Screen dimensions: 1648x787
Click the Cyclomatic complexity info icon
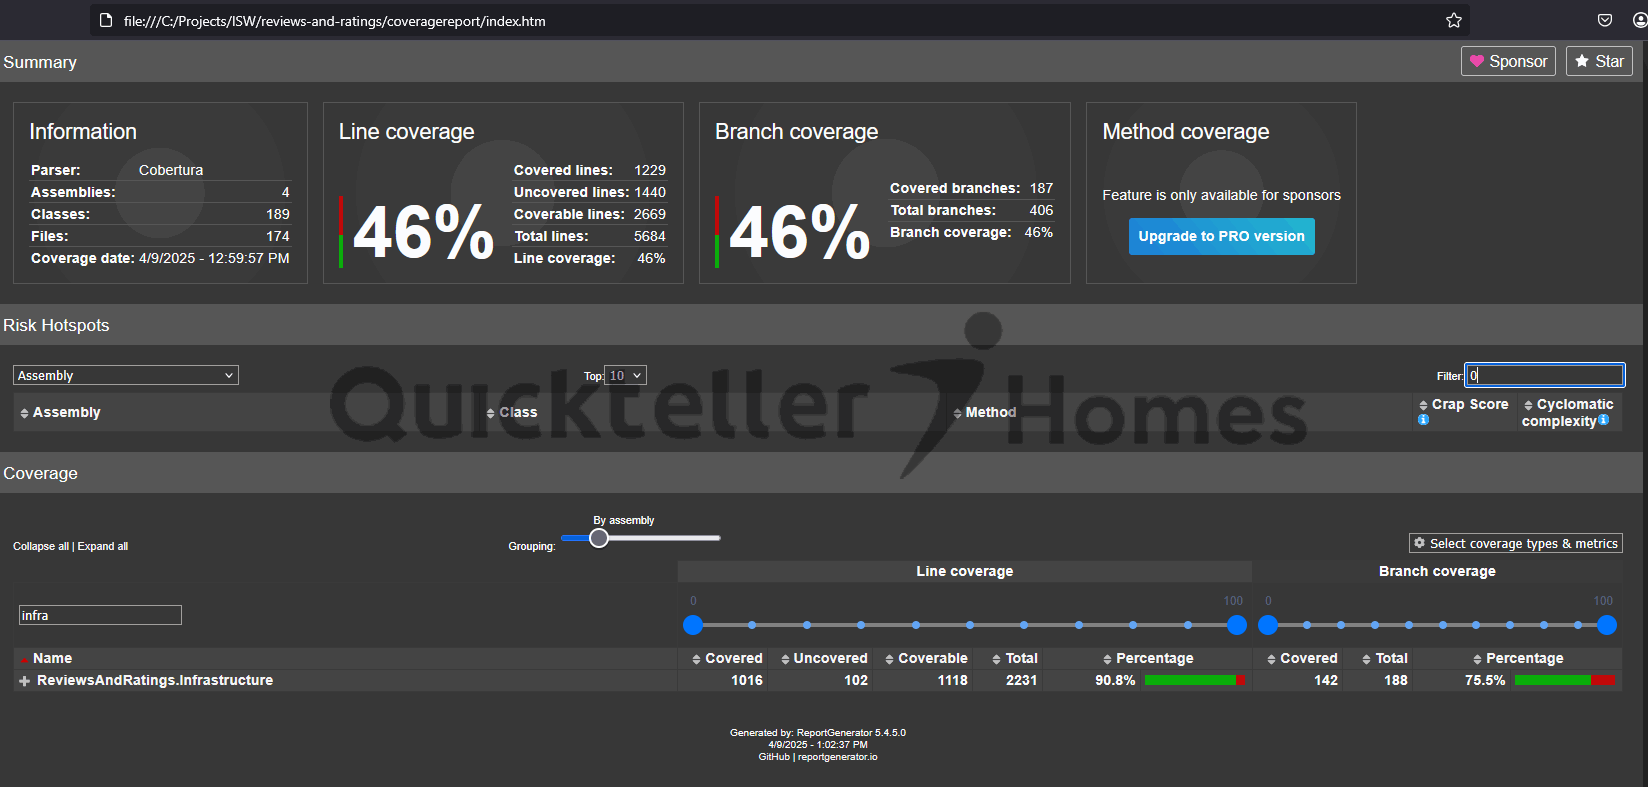pyautogui.click(x=1604, y=420)
